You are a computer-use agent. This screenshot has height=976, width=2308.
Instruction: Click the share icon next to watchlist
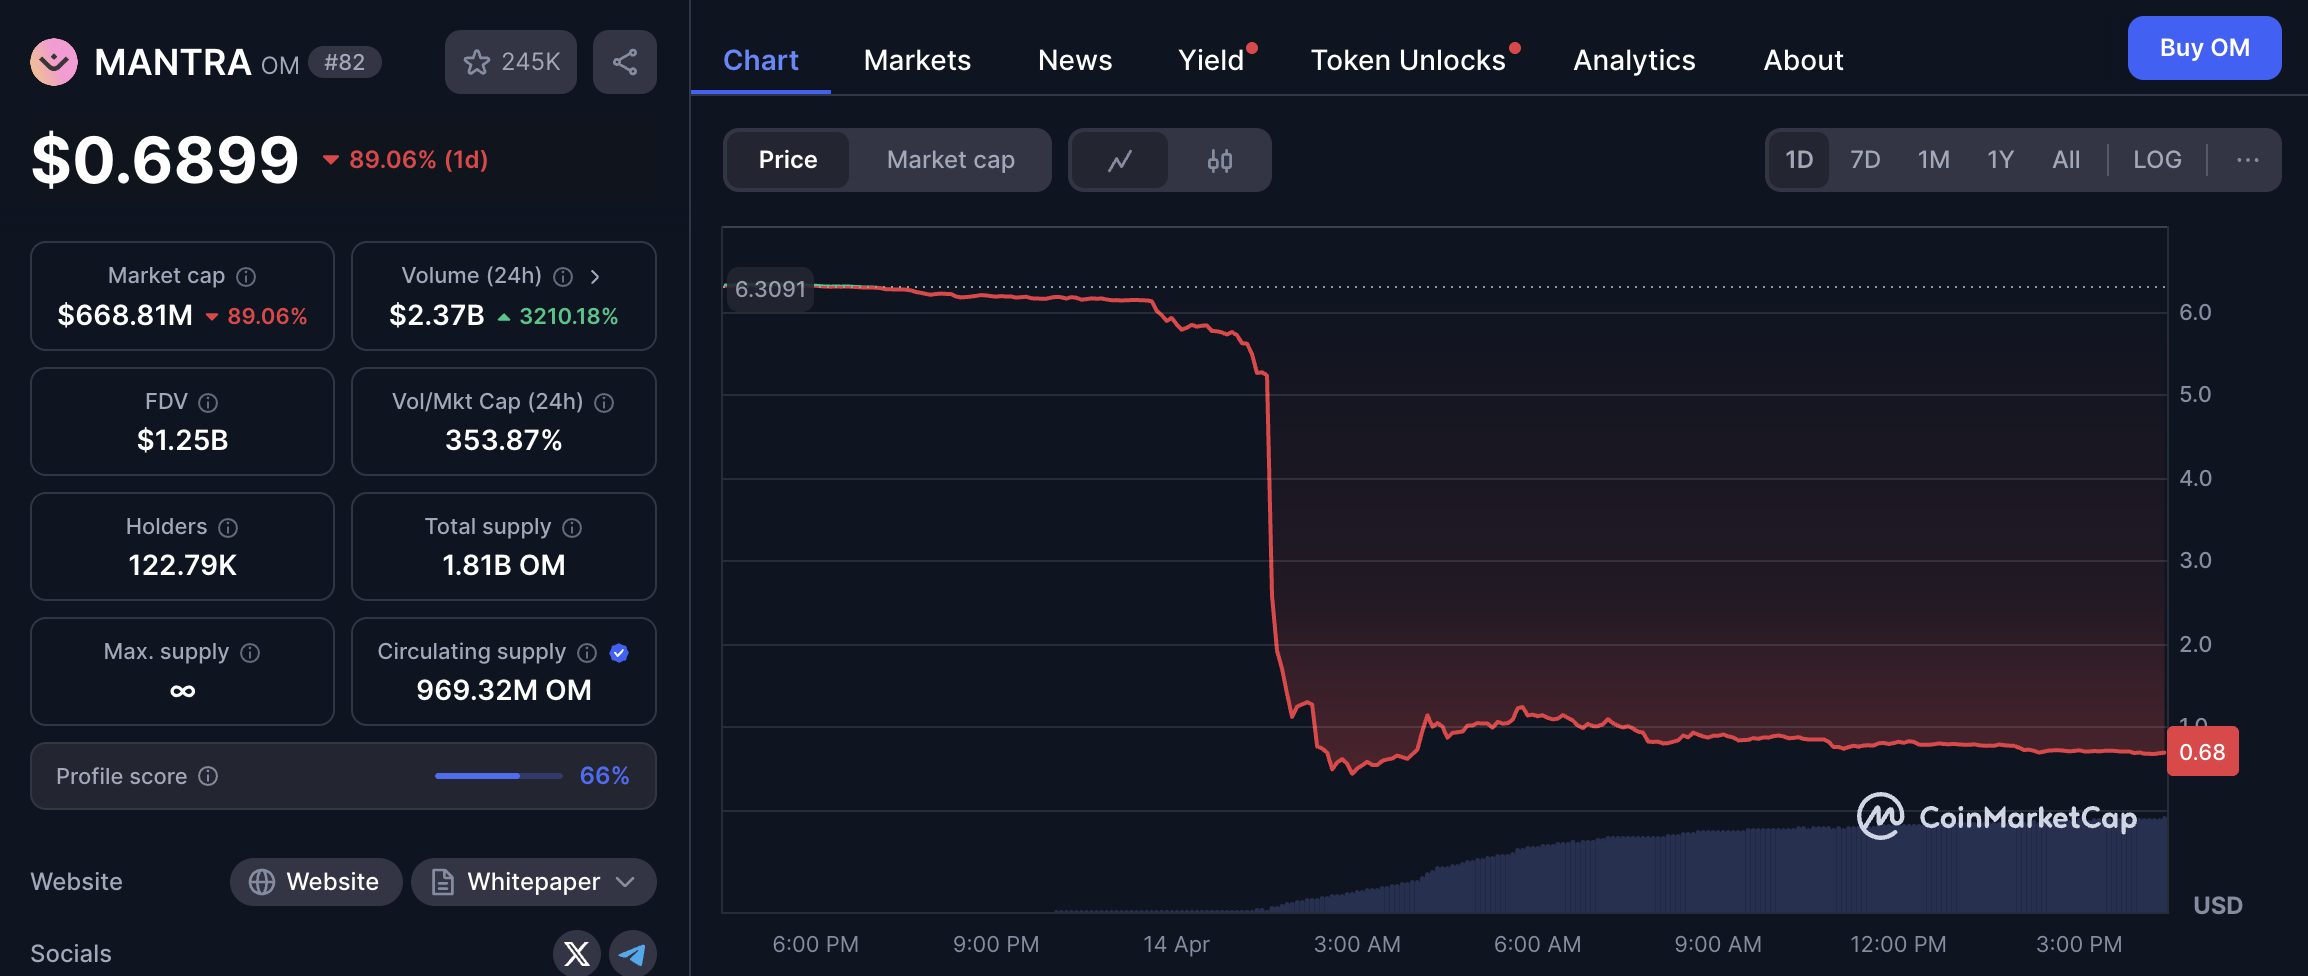624,62
